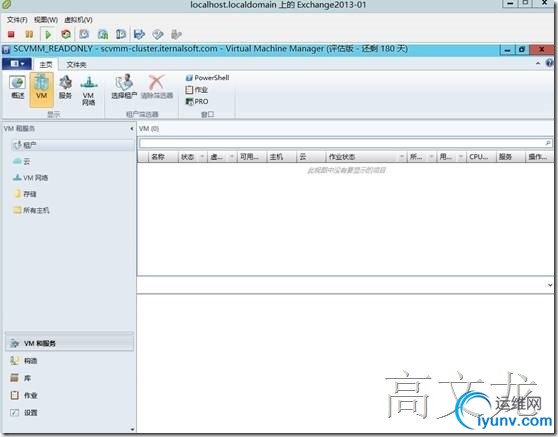The image size is (558, 437).
Task: Launch PowerShell from the ribbon
Action: [x=207, y=78]
